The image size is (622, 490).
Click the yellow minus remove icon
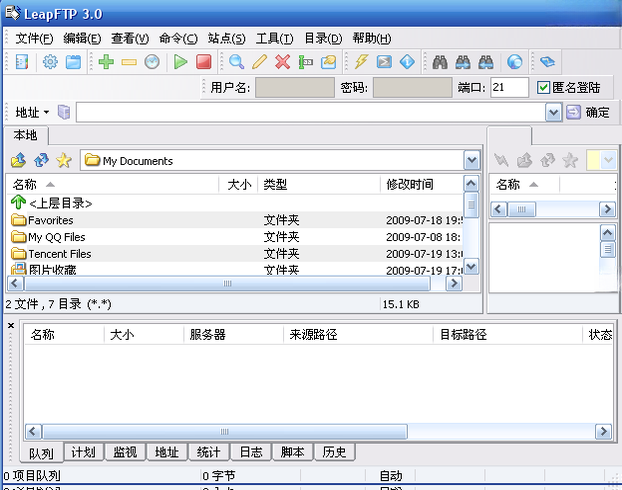(x=129, y=62)
